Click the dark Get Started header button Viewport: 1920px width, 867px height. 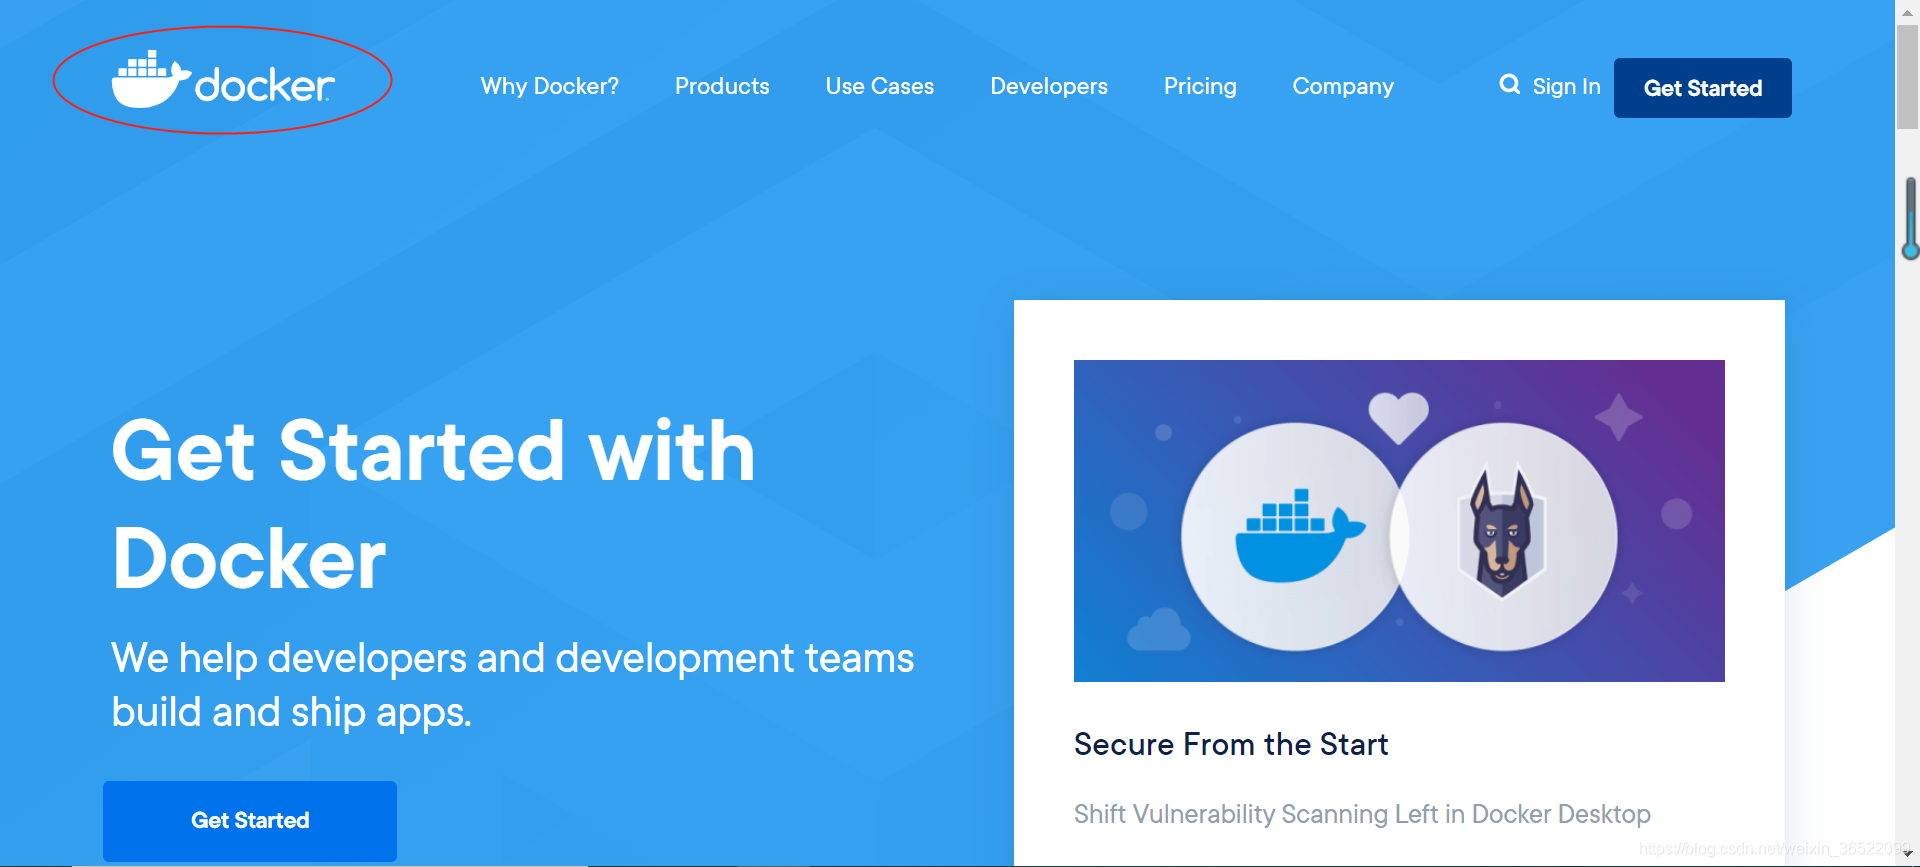[x=1703, y=88]
